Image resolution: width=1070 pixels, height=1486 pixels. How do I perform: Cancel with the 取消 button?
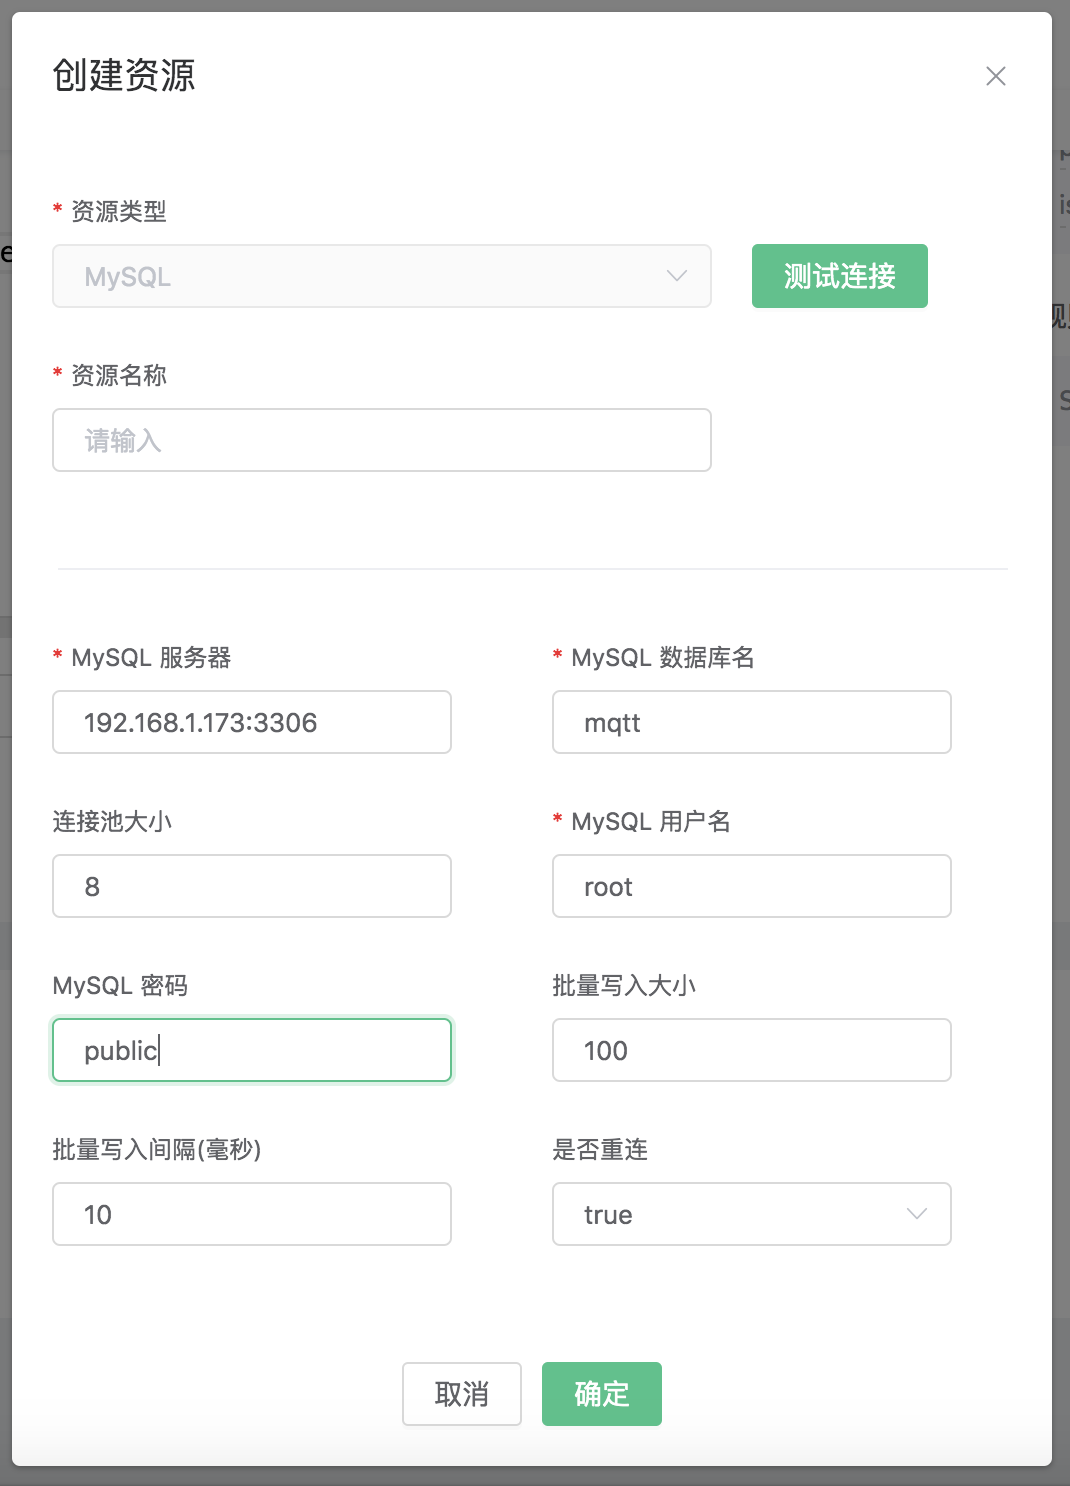pos(461,1393)
